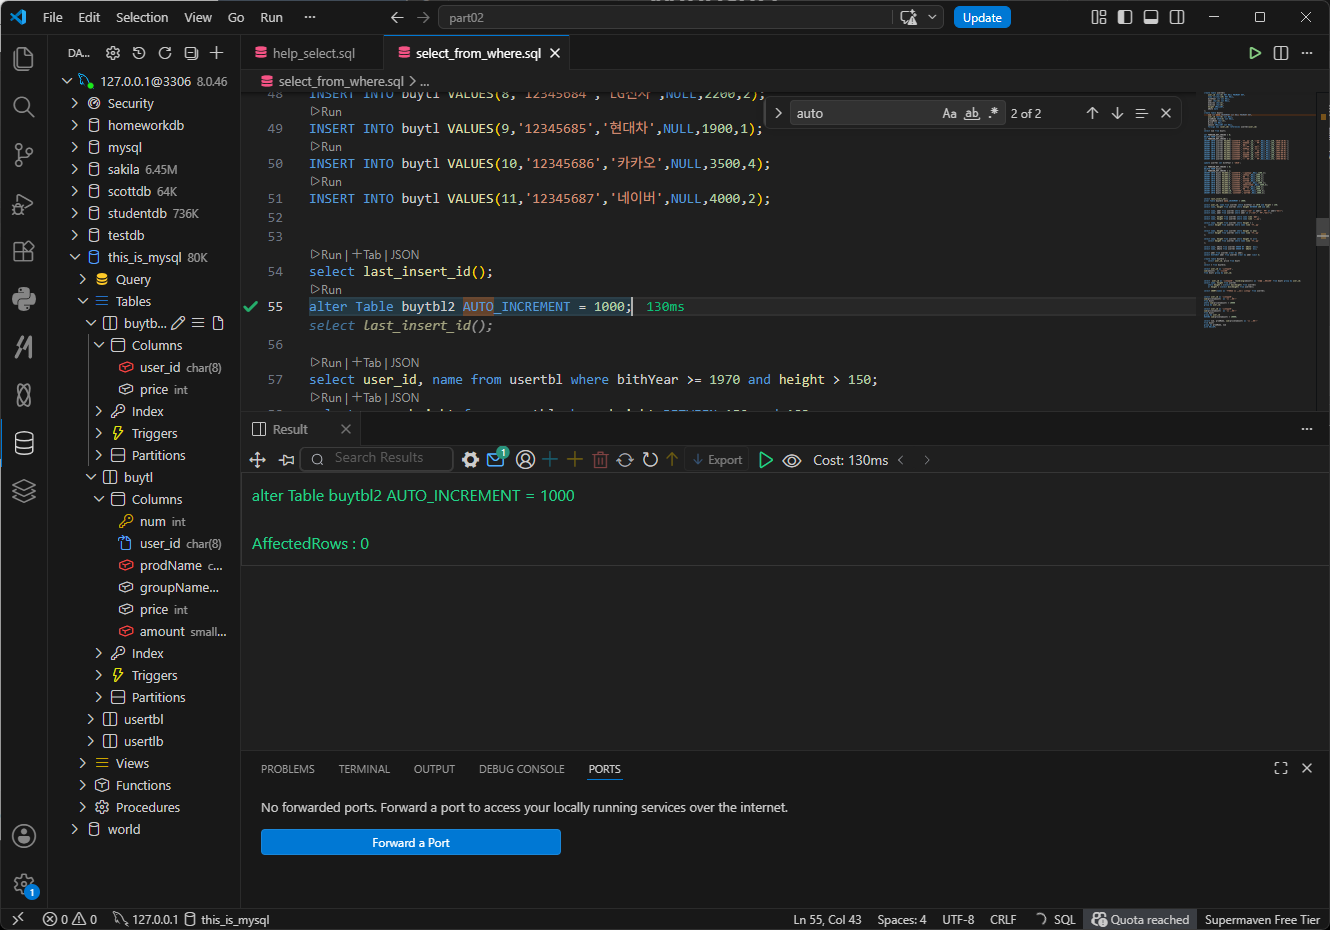The width and height of the screenshot is (1330, 930).
Task: Open Source Control view in activity bar
Action: (x=24, y=155)
